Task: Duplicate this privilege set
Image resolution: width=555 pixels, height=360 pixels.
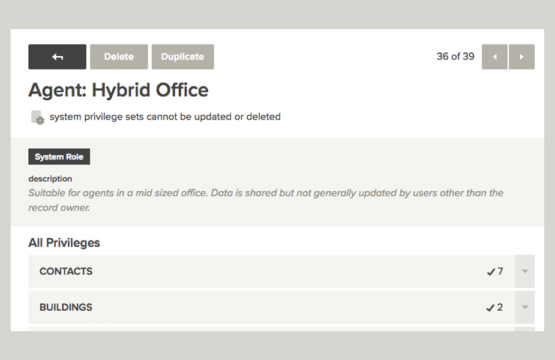Action: [183, 57]
